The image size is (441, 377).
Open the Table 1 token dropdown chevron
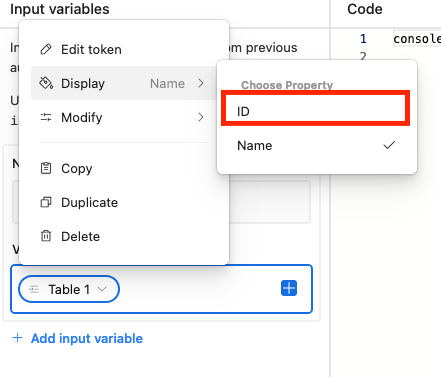click(102, 289)
